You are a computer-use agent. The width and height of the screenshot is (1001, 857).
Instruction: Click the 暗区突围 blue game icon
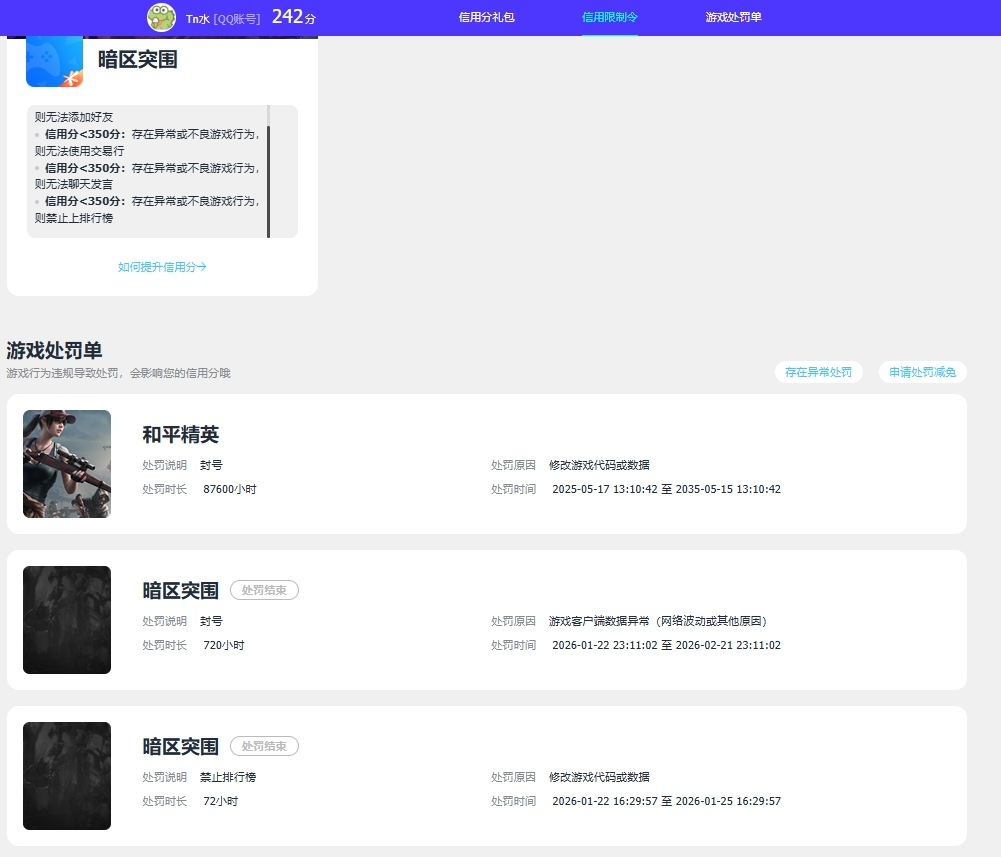pos(54,61)
